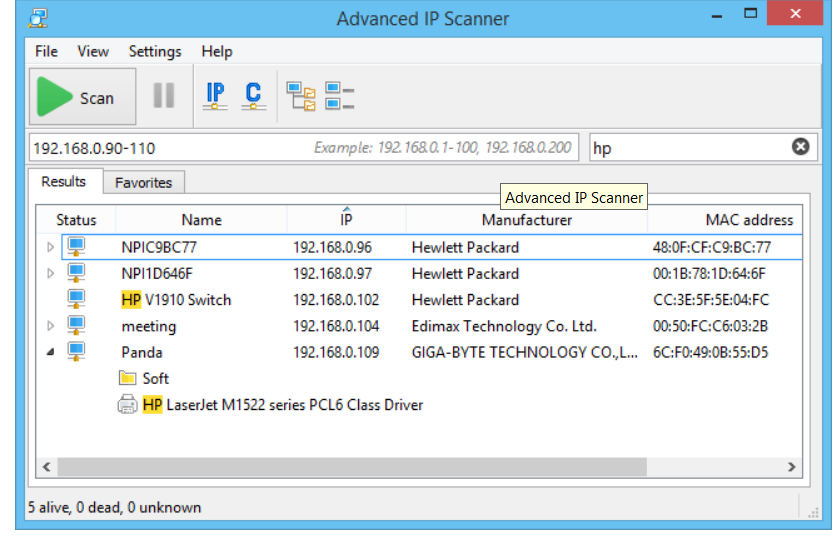Clear the hp search filter
Screen dimensions: 838x542
click(x=800, y=147)
